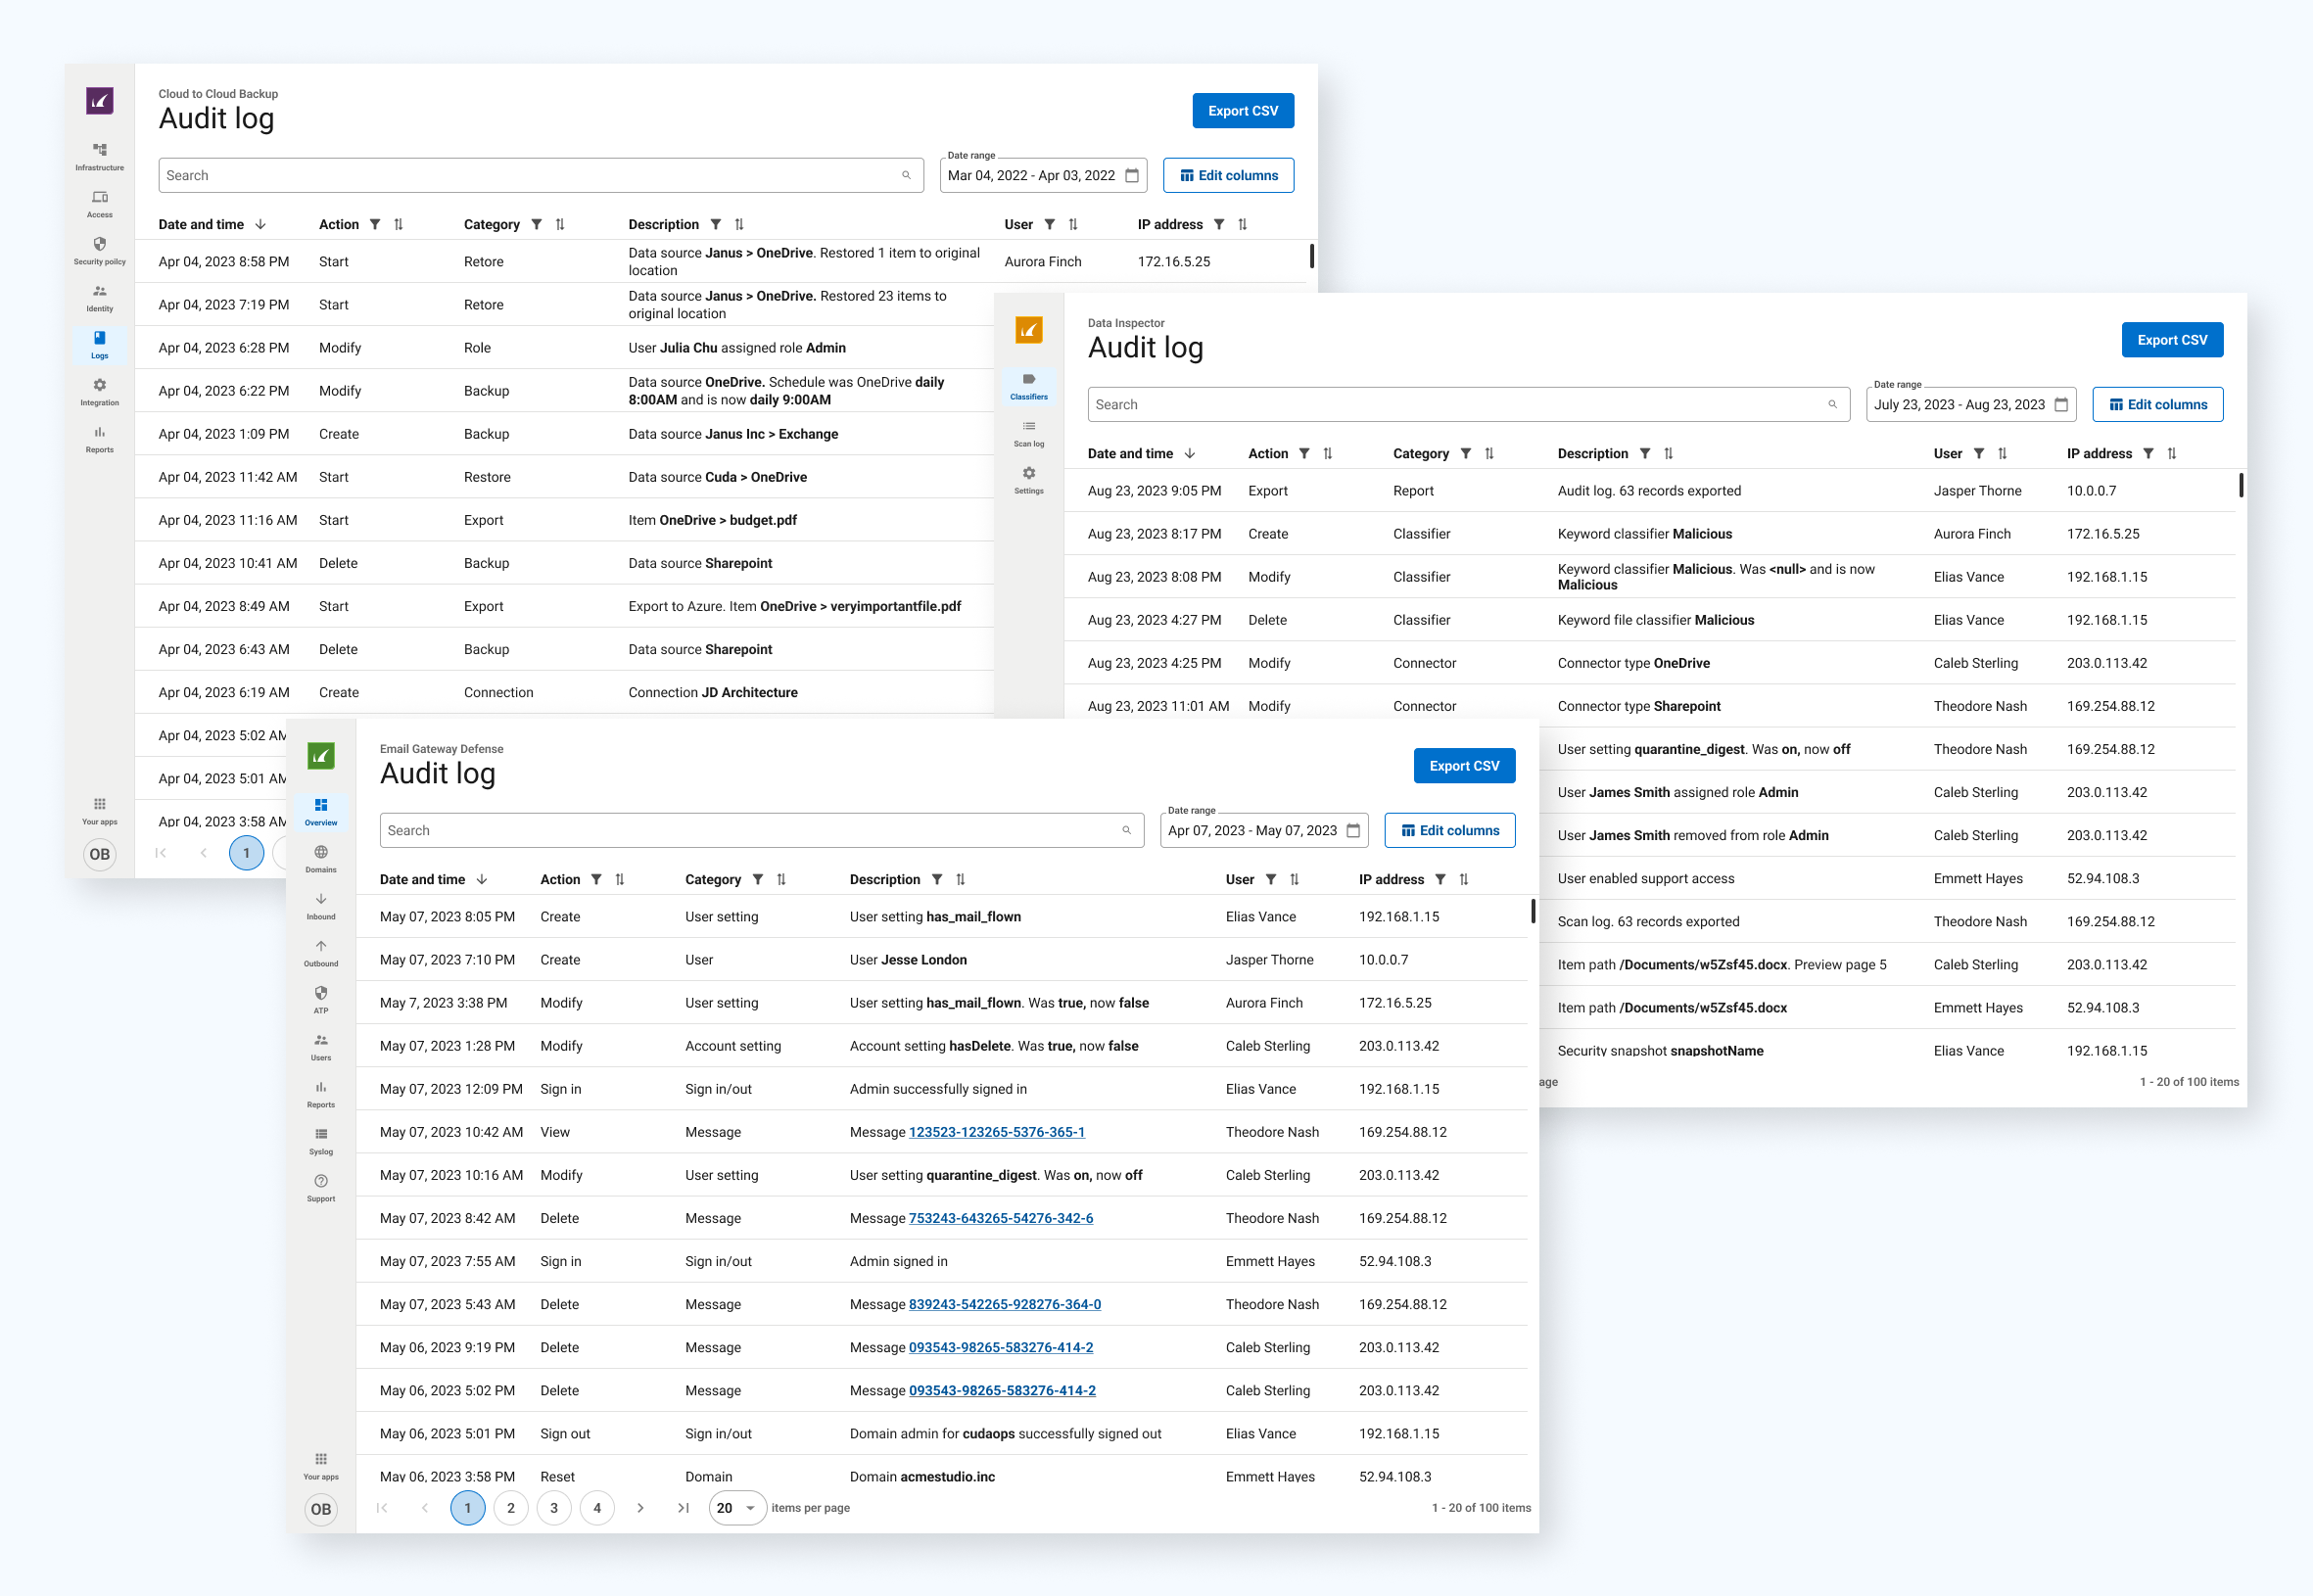Jump to last page arrow in pagination

683,1507
